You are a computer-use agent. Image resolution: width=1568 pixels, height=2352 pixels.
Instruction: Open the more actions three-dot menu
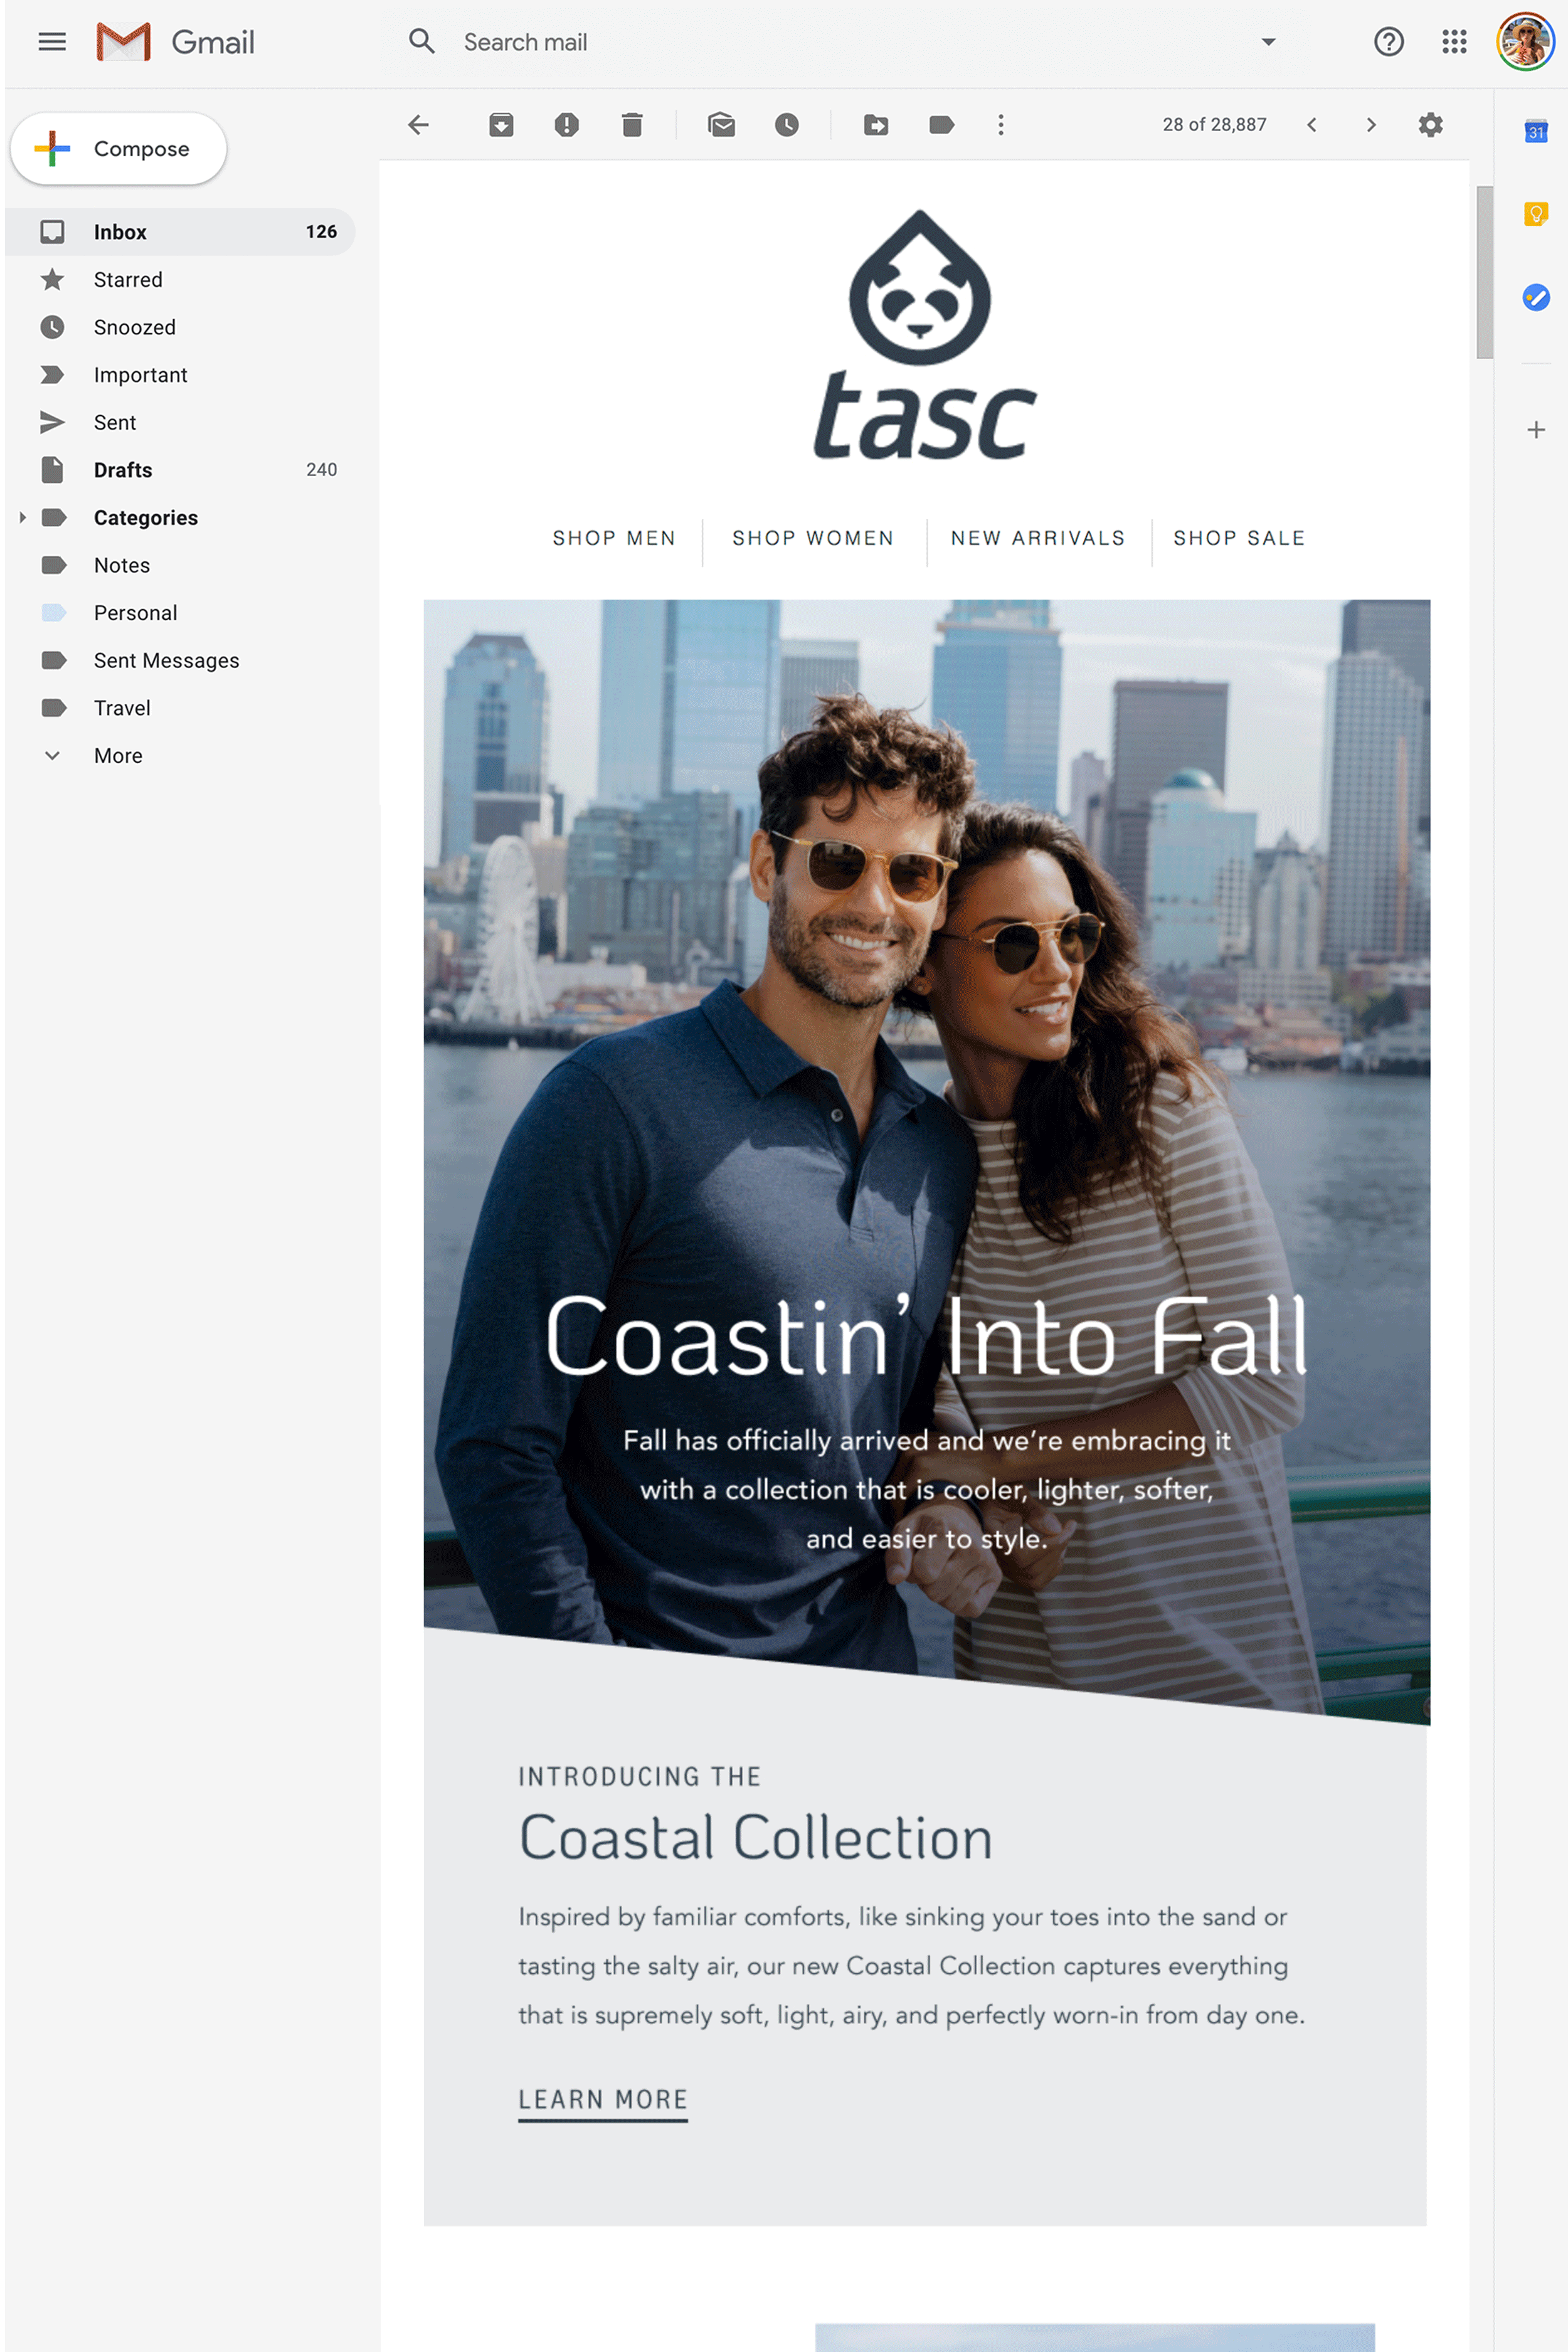pos(1001,125)
